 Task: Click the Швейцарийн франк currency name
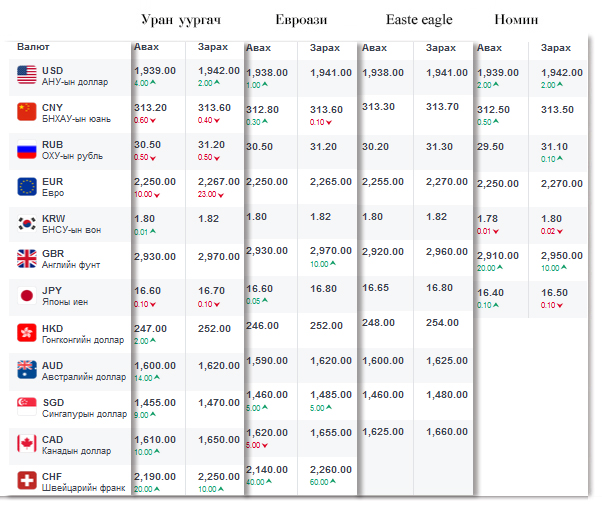(84, 487)
